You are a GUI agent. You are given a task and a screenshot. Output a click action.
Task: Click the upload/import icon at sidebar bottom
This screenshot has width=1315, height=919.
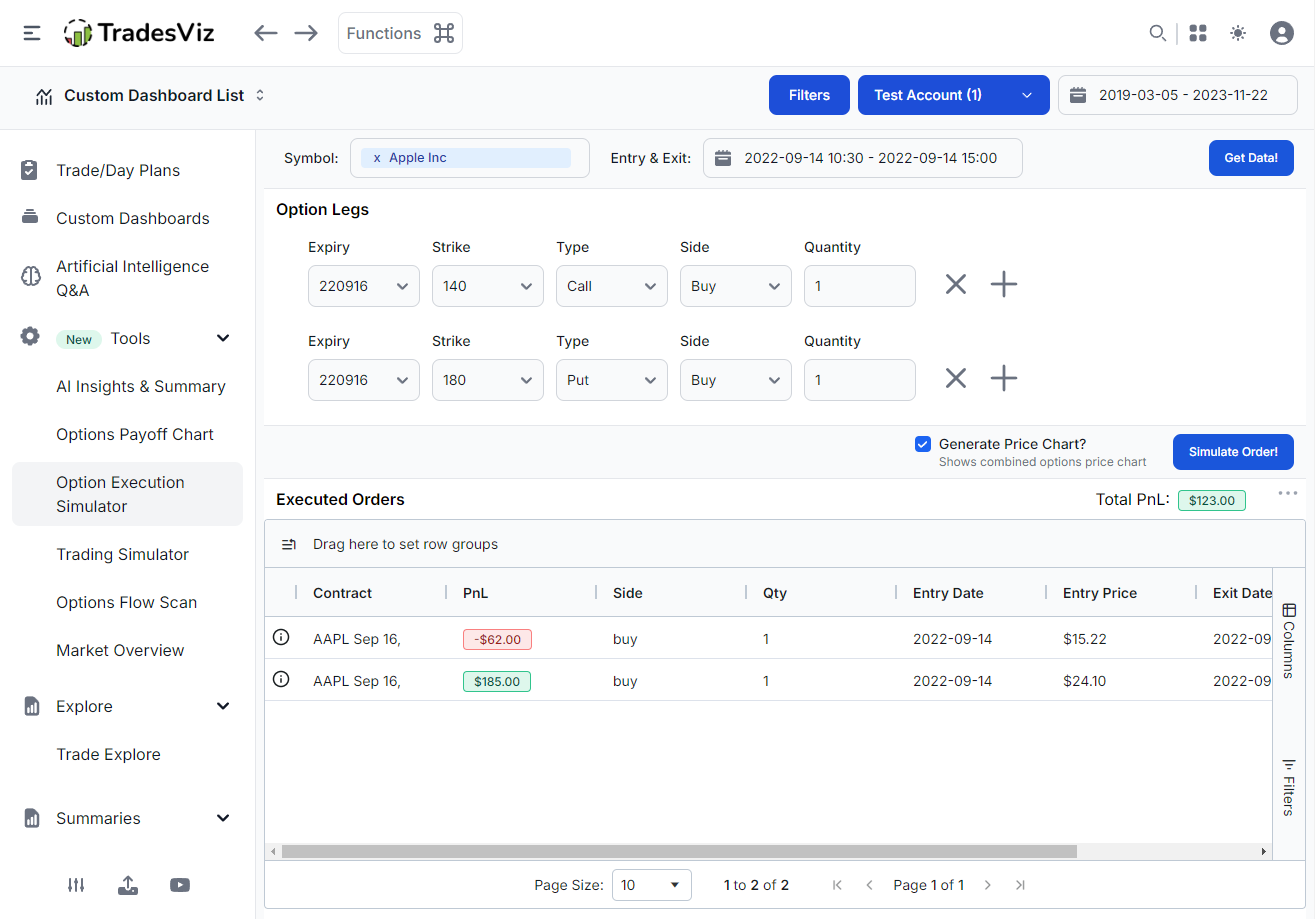click(128, 885)
